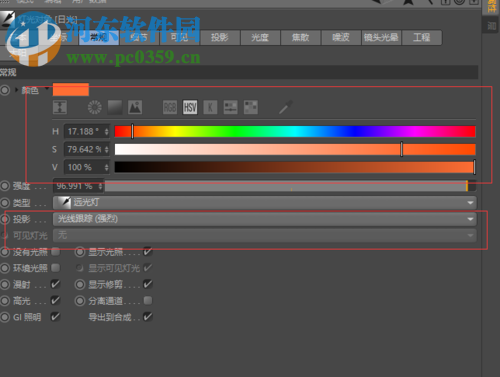Enable RGB sliders mode
The image size is (500, 377).
click(170, 107)
